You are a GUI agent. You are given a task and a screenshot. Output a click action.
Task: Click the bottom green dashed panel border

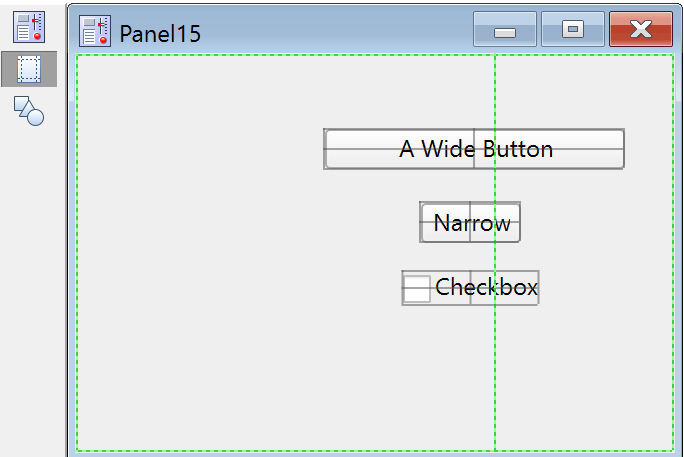coord(300,450)
